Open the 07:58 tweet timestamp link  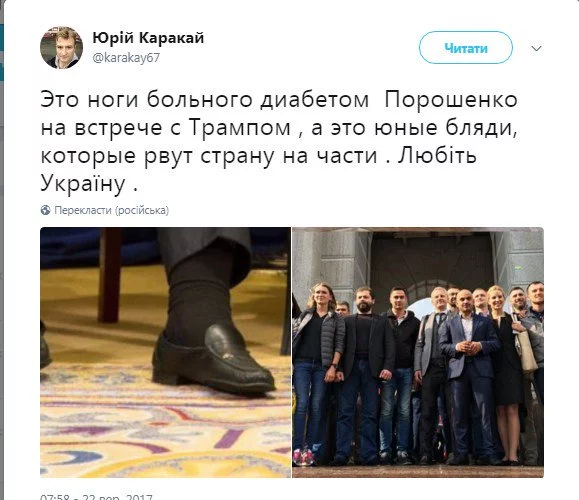click(x=96, y=497)
